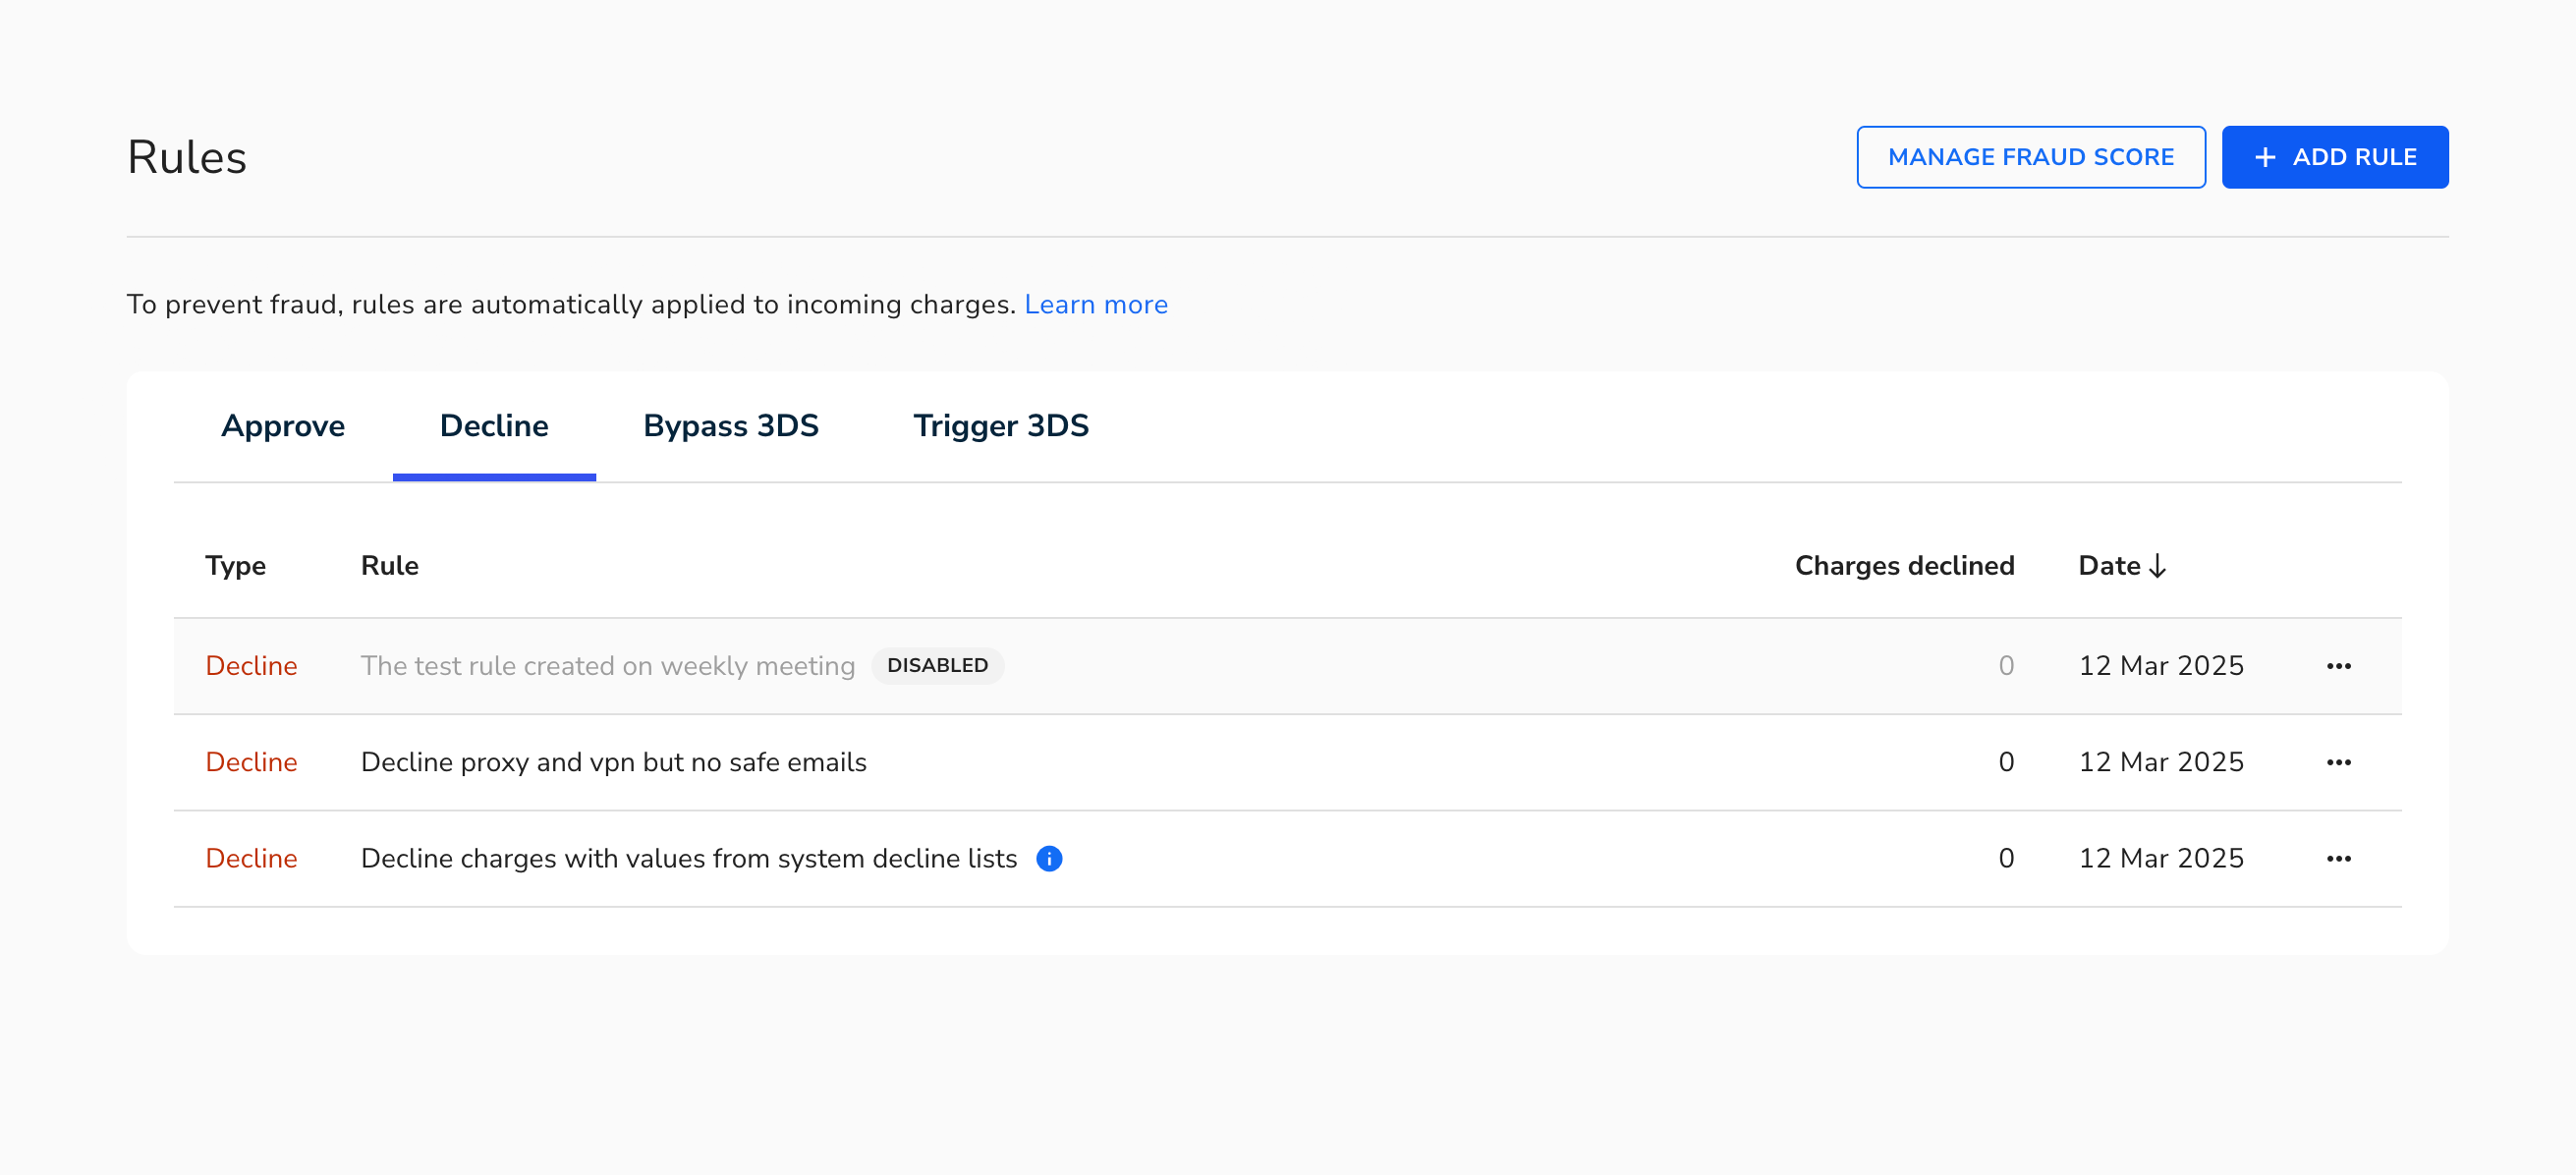
Task: Open the system decline lists rule row
Action: point(1288,858)
